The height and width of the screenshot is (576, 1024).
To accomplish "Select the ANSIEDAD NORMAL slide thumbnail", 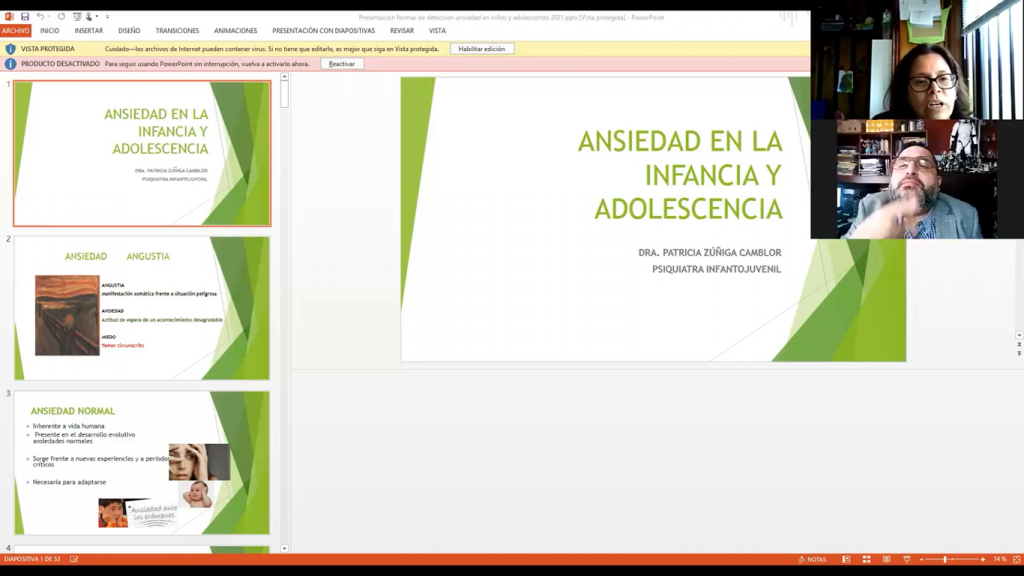I will coord(142,462).
